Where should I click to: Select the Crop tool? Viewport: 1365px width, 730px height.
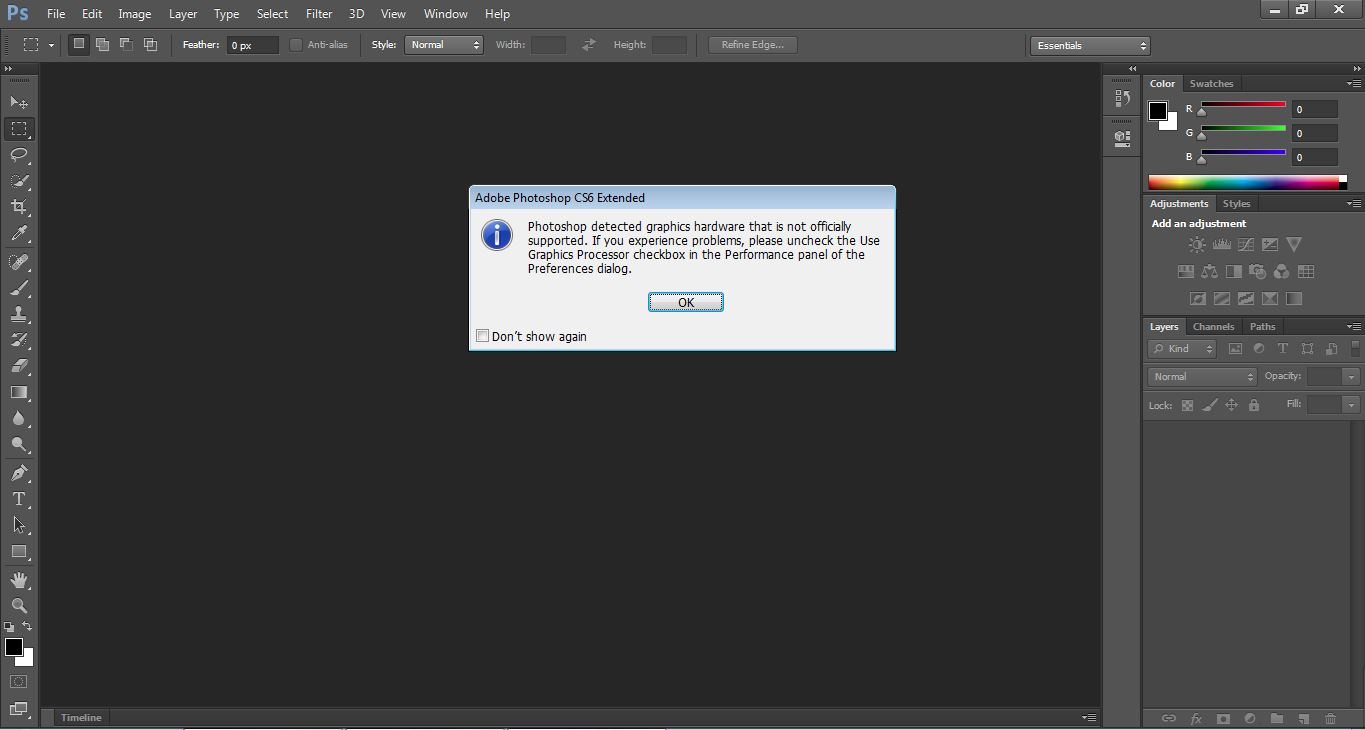(19, 207)
